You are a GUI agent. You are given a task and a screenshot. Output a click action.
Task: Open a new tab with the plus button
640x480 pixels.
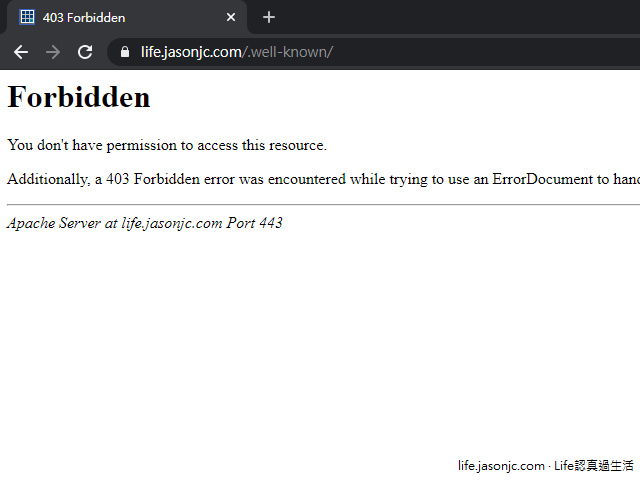click(268, 17)
